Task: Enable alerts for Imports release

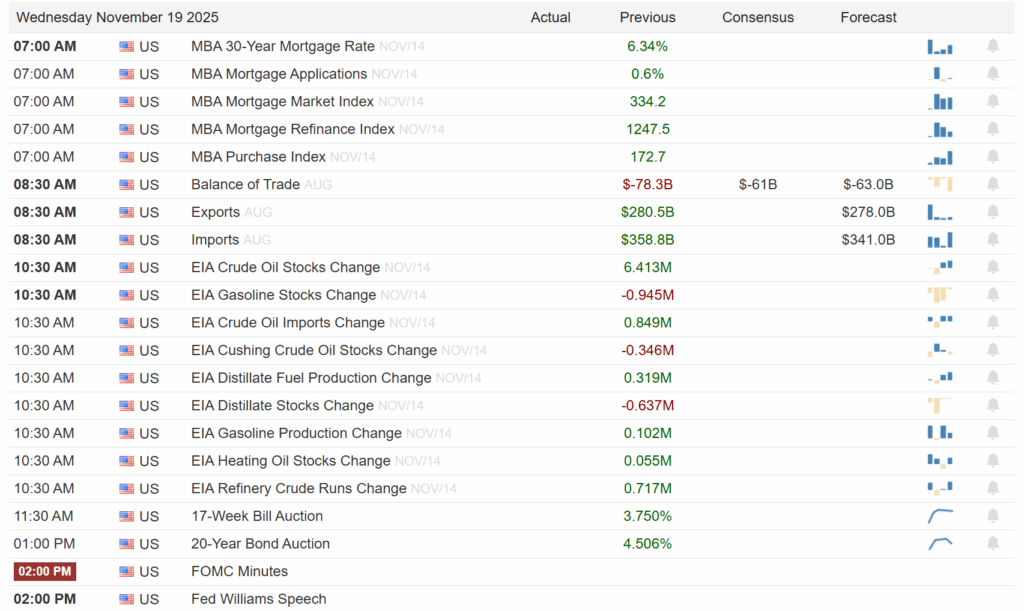Action: 992,240
